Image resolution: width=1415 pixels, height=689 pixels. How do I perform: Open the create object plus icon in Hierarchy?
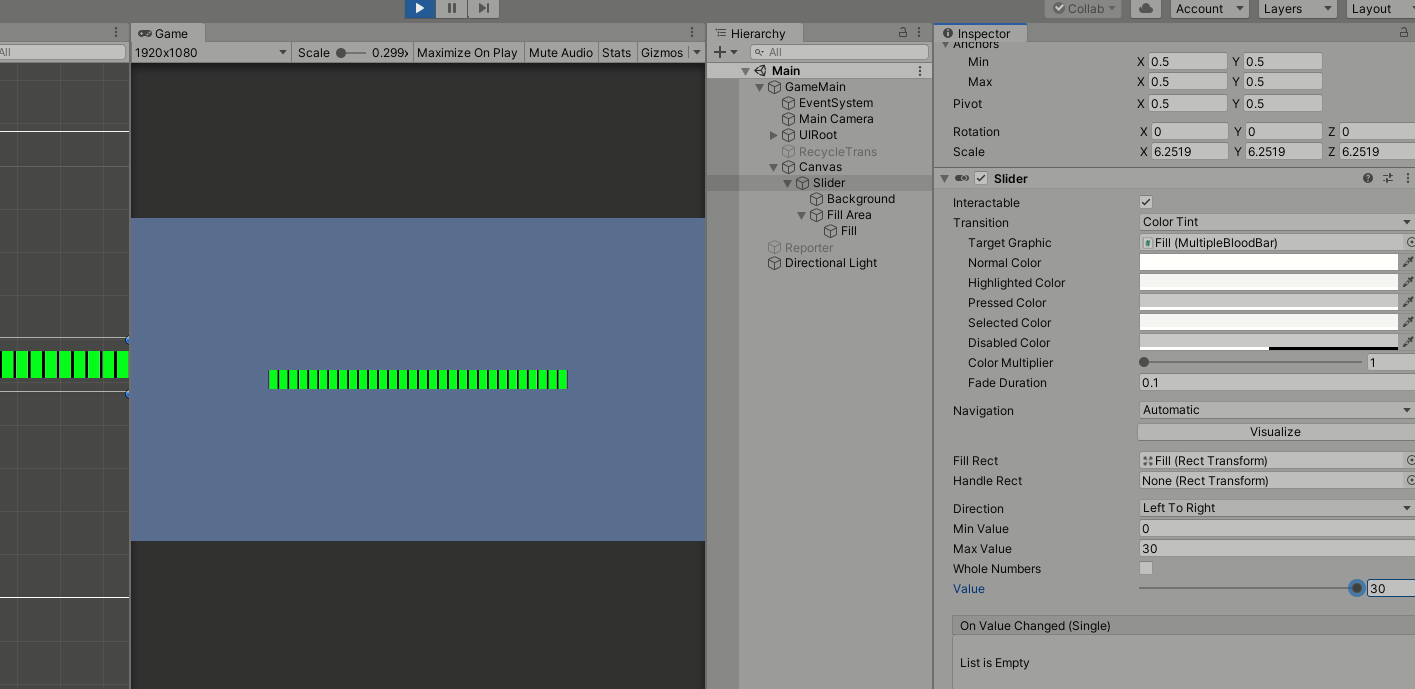click(x=718, y=51)
